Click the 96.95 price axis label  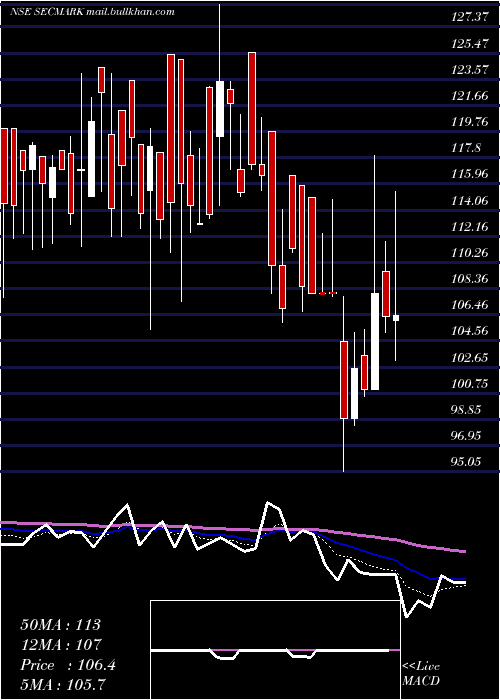[468, 436]
